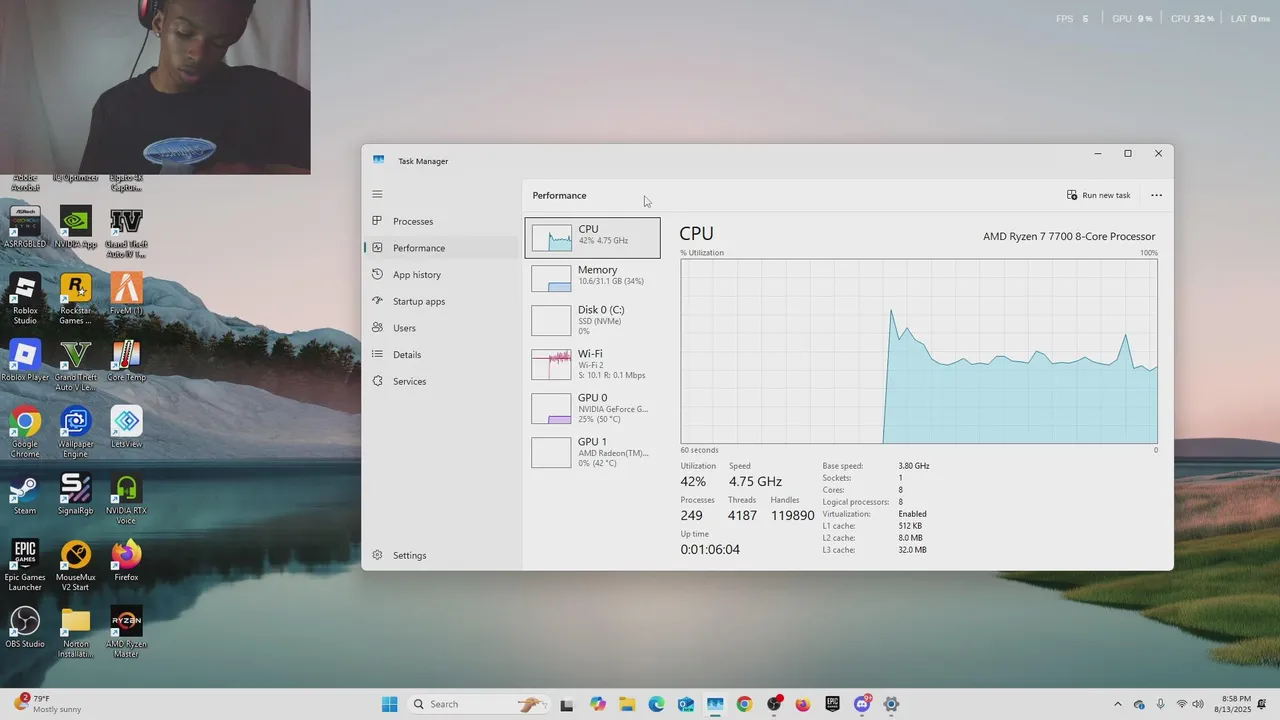Go to Startup apps page

tap(441, 301)
